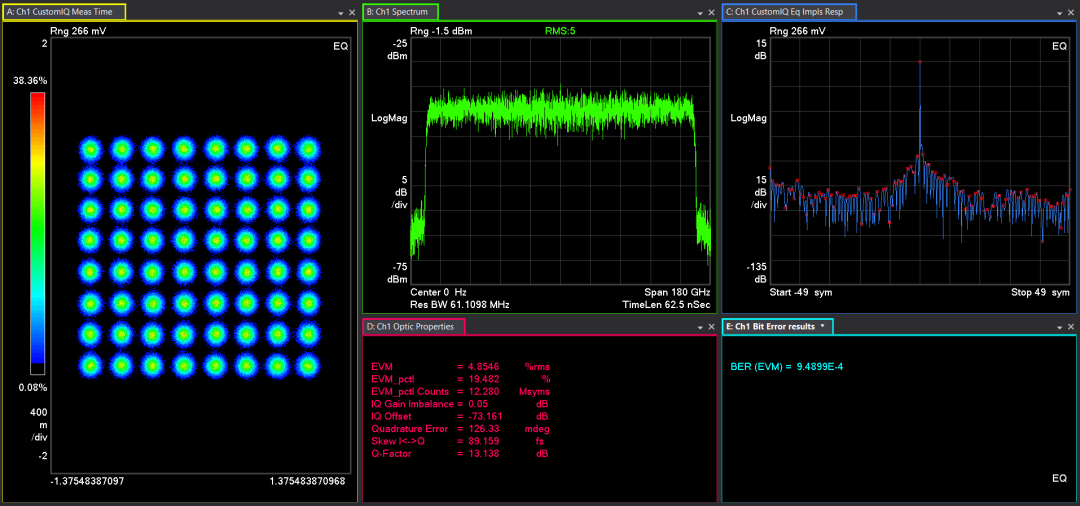Click Start -49 sym label
Viewport: 1080px width, 506px height.
801,292
